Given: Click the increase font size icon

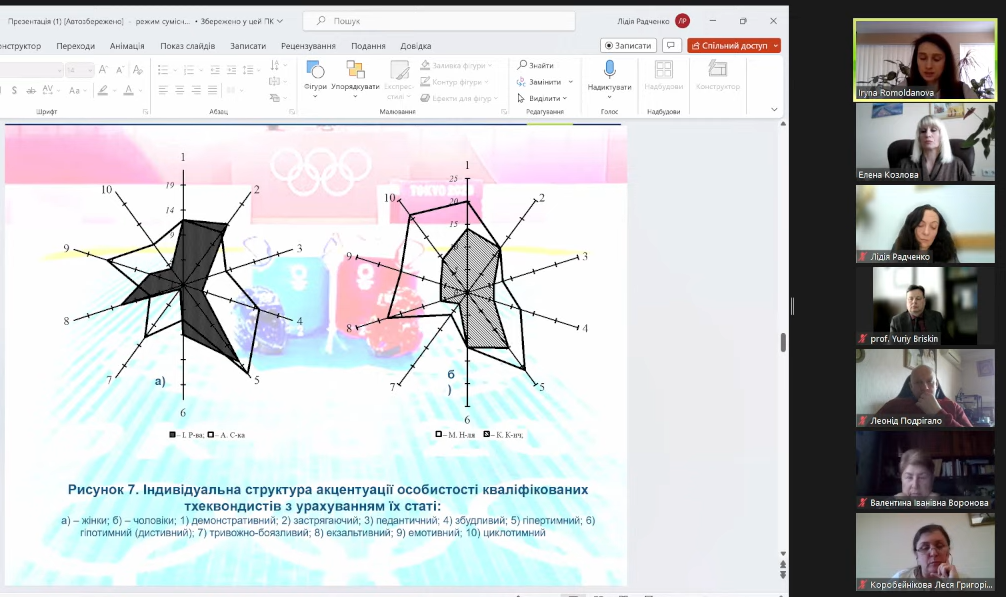Looking at the screenshot, I should click(x=103, y=70).
